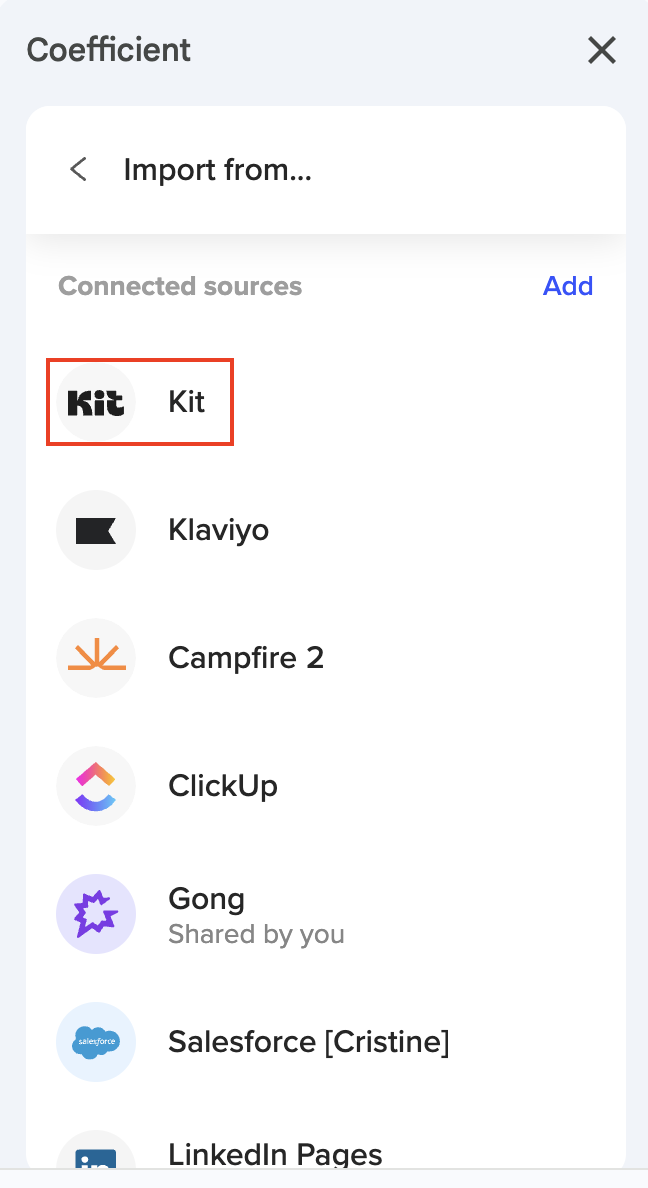Click the LinkedIn Pages logo icon
This screenshot has height=1188, width=648.
click(96, 1160)
